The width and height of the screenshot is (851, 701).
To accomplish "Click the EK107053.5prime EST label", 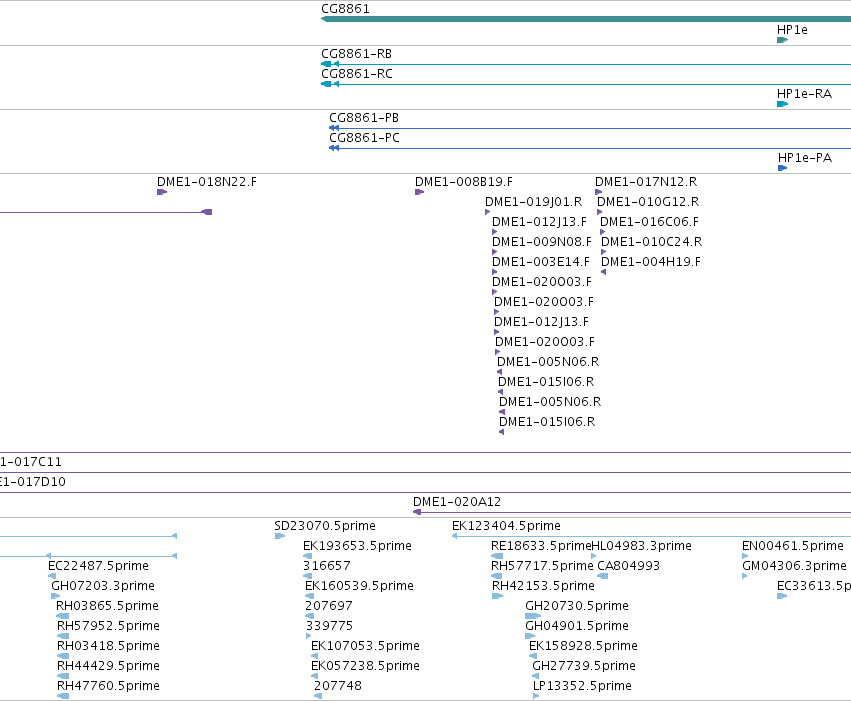I will pos(365,646).
